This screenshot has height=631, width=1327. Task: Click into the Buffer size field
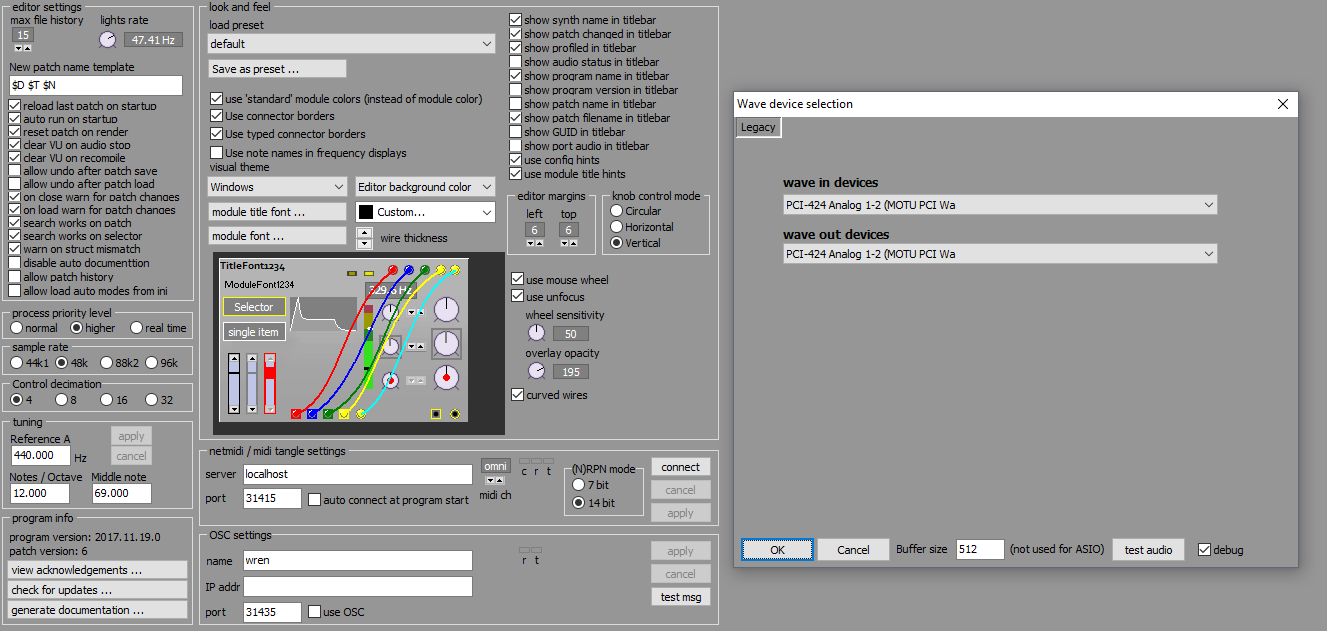pyautogui.click(x=979, y=550)
